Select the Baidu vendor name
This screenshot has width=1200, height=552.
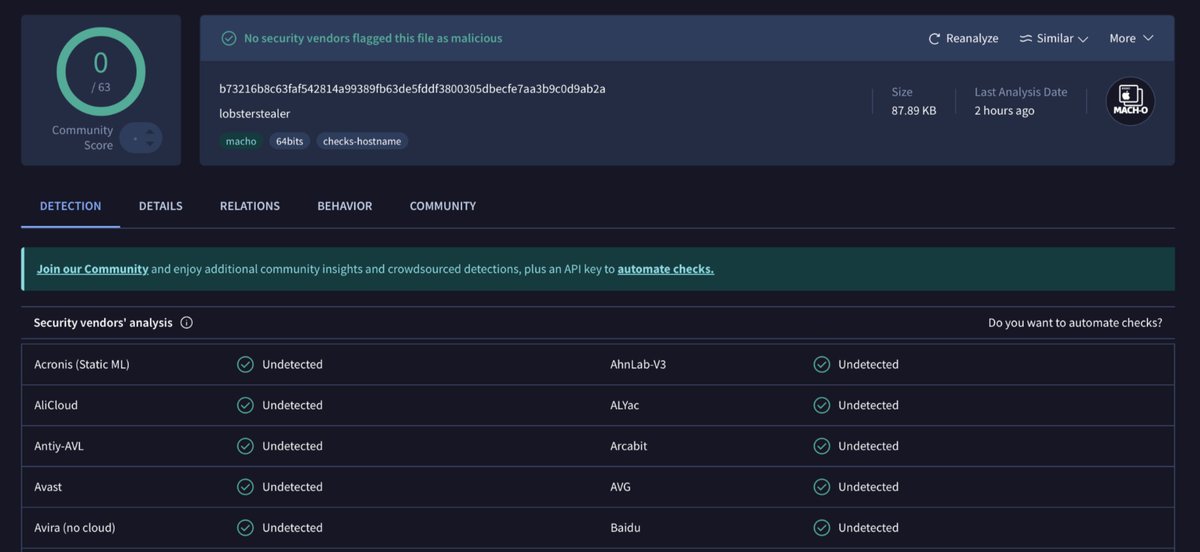tap(625, 527)
